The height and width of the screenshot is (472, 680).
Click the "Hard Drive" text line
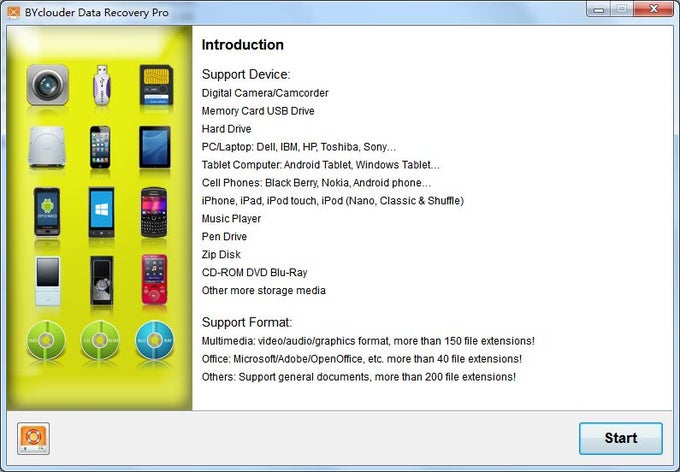226,129
